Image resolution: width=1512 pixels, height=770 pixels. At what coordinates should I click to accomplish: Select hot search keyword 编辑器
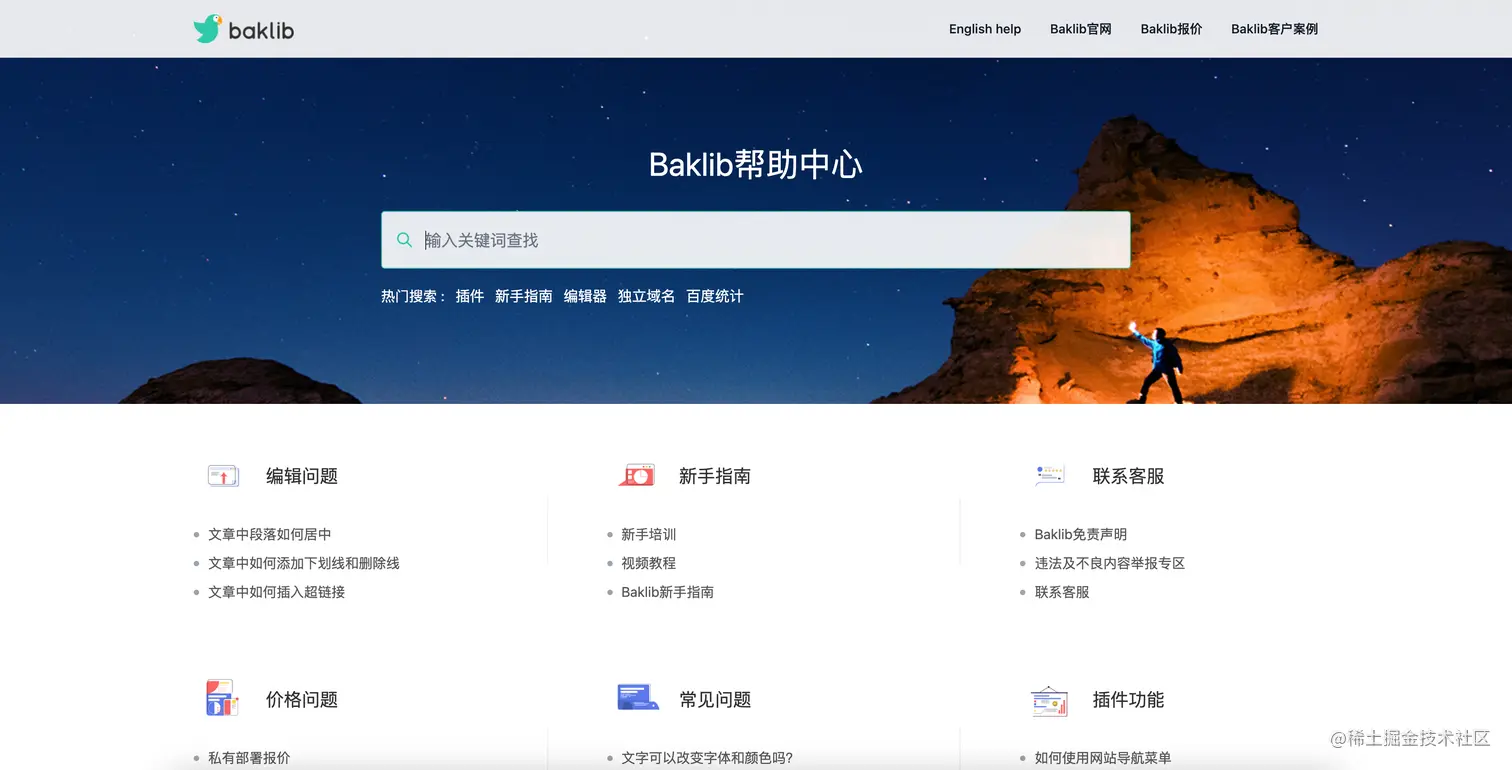pos(585,296)
